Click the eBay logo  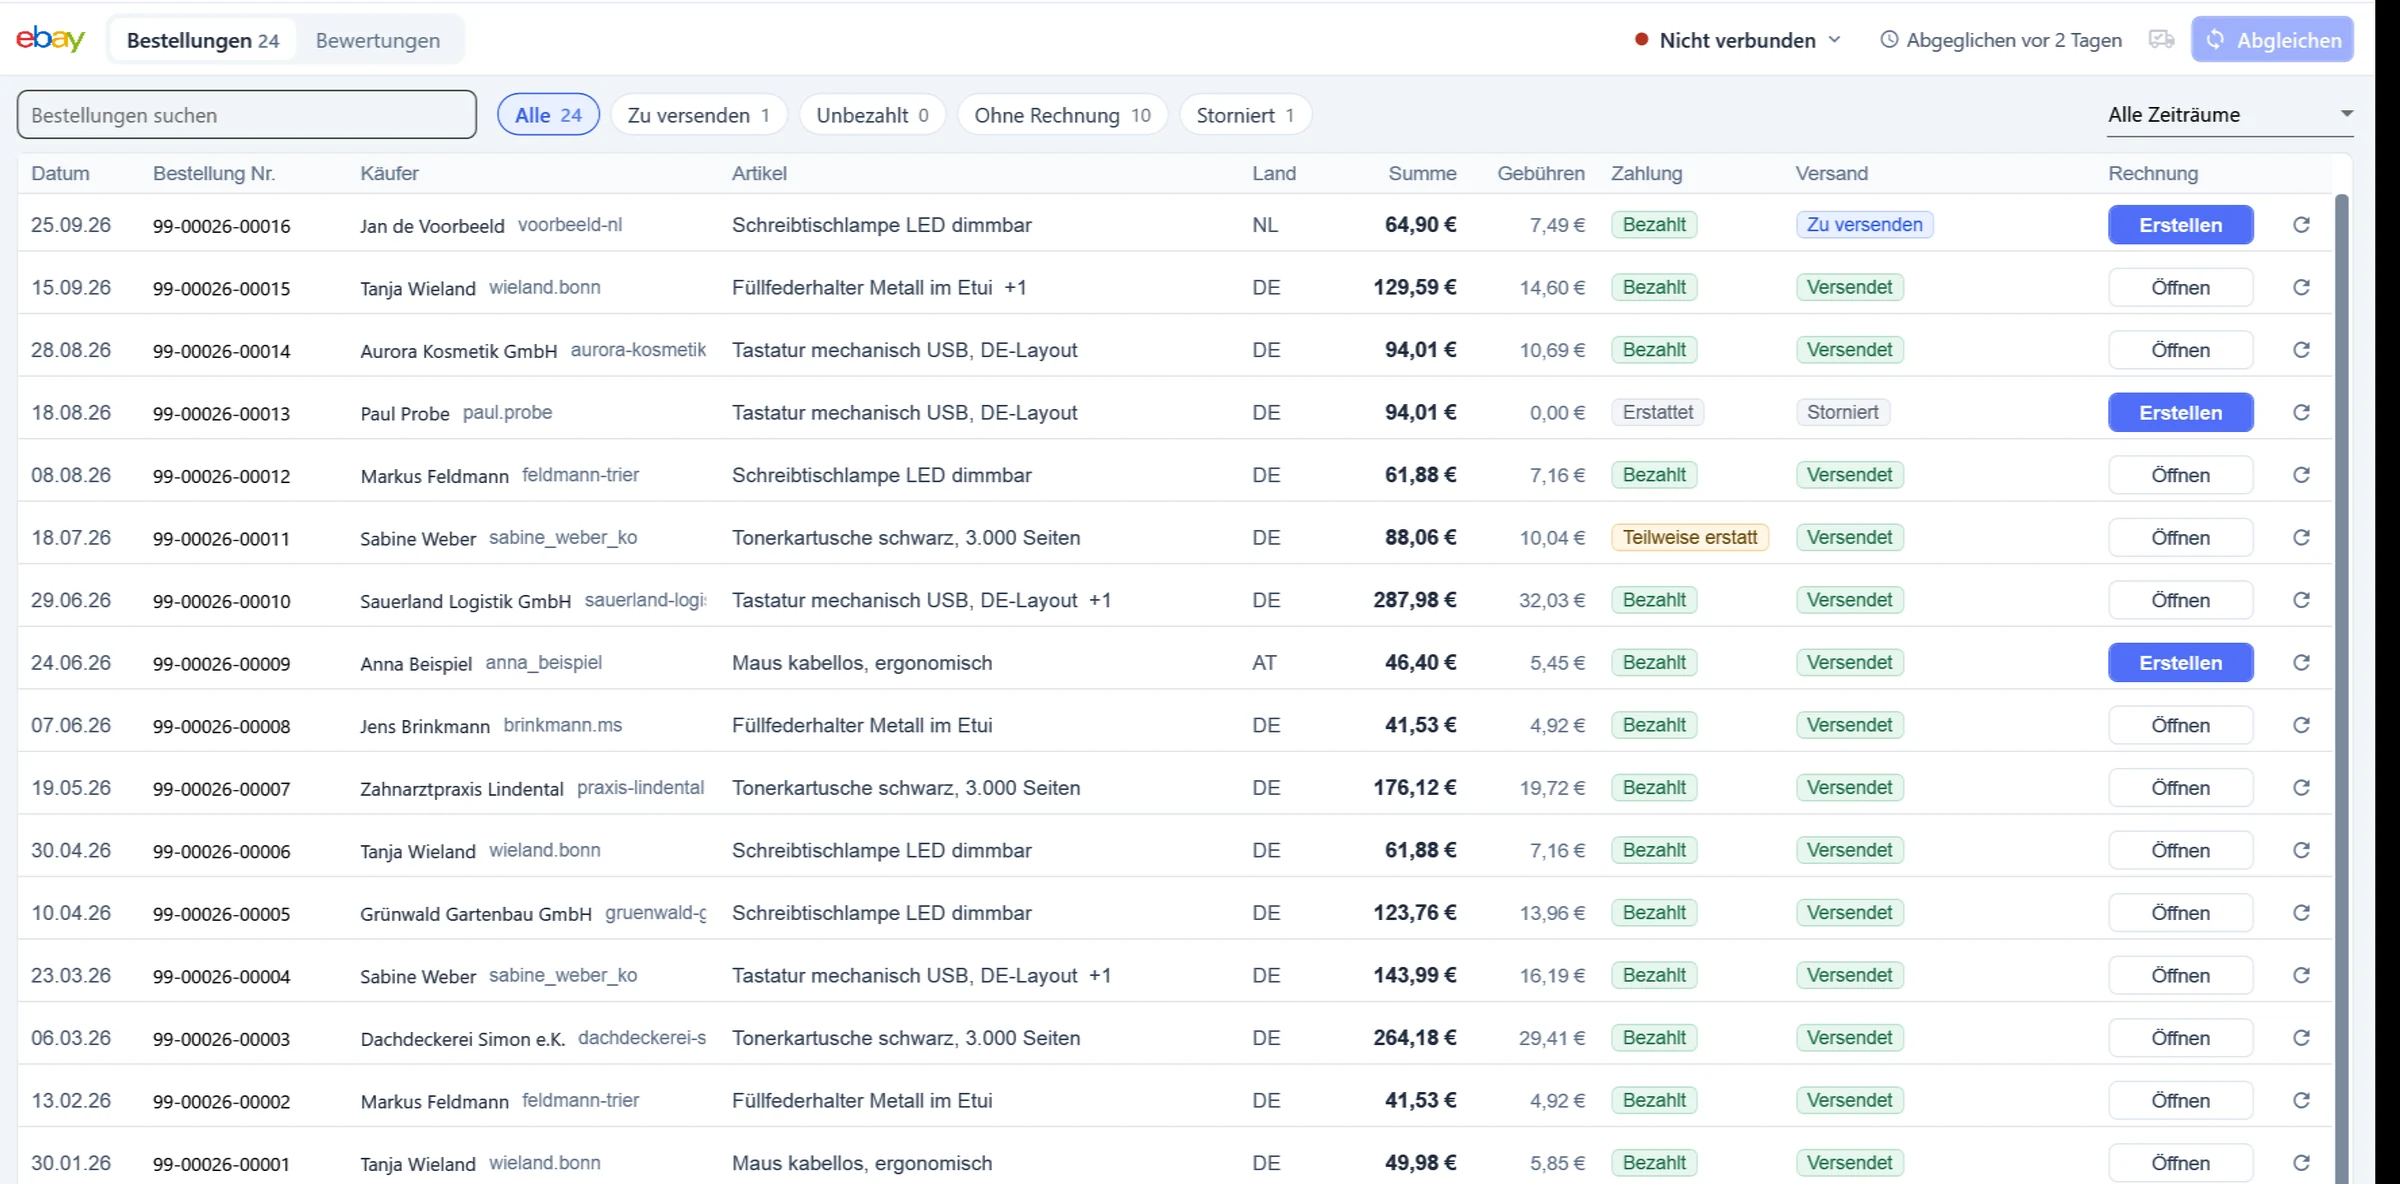51,39
